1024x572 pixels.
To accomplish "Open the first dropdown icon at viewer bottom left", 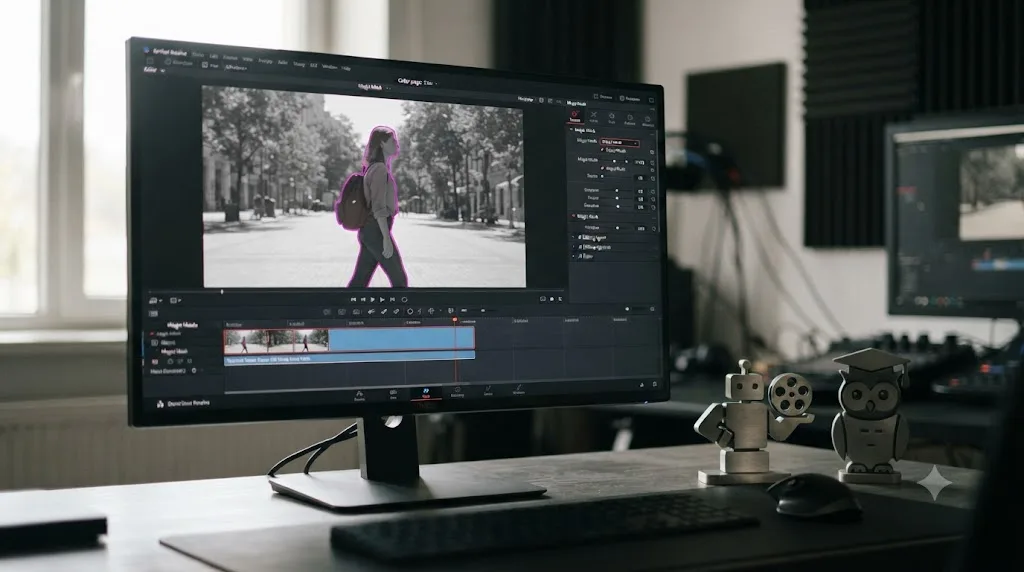I will (155, 300).
